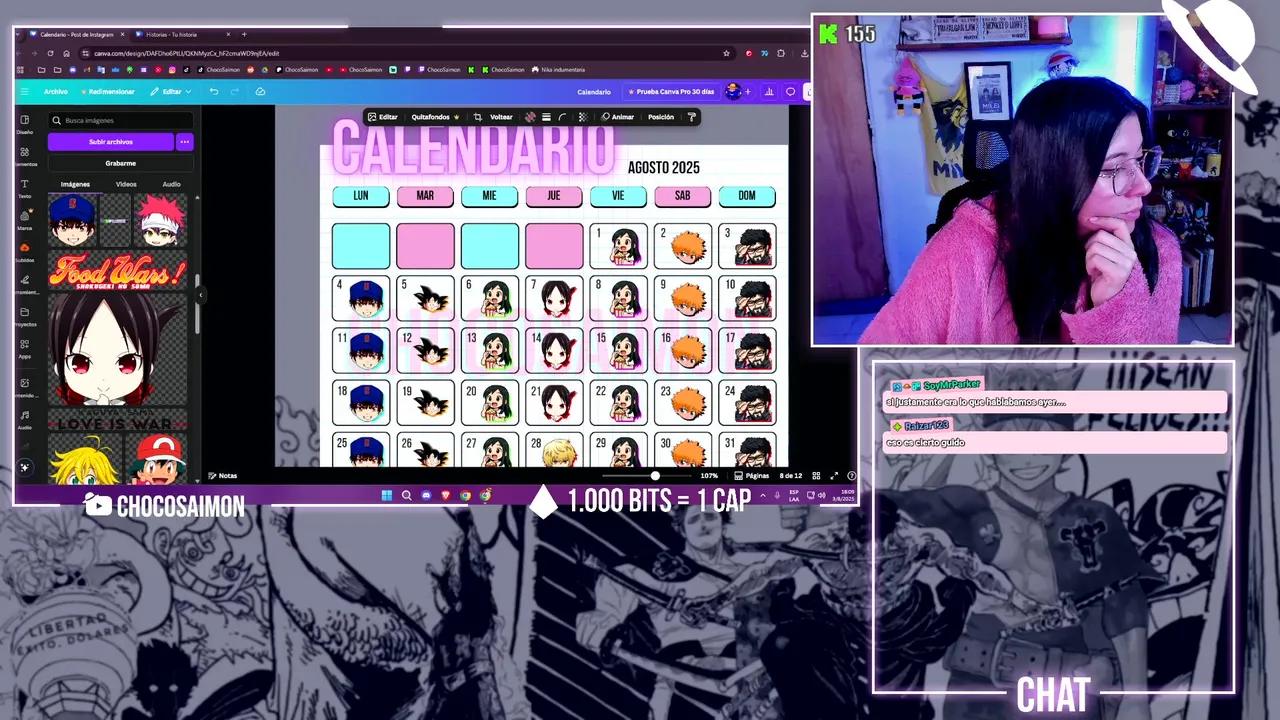
Task: Enter fullscreen presentation mode
Action: coord(834,476)
